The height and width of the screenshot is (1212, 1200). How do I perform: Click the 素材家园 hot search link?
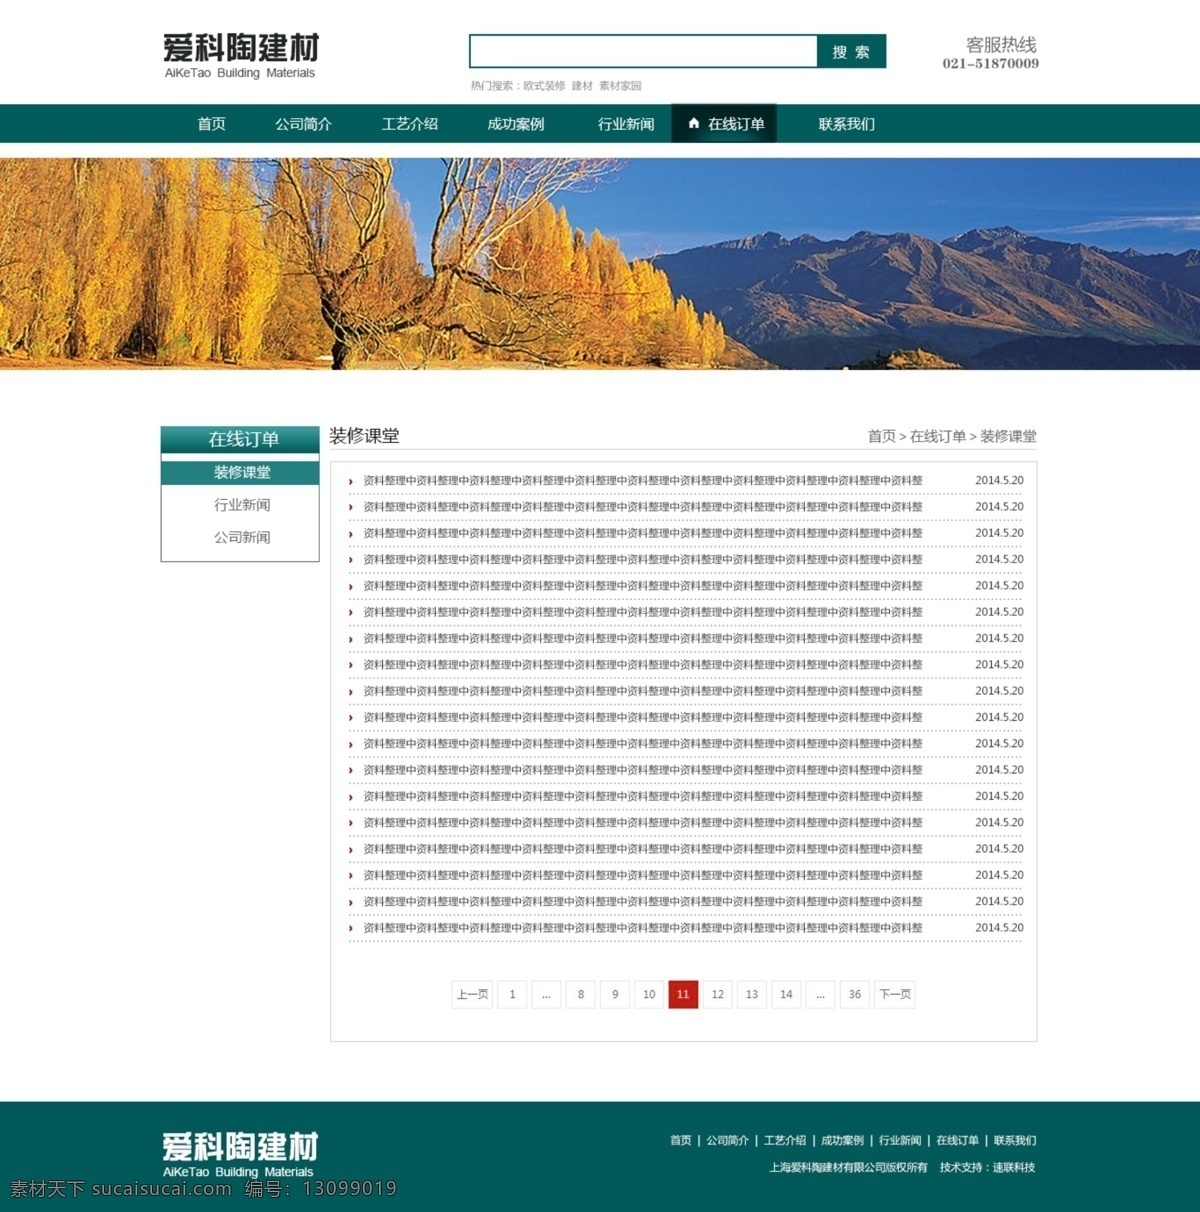pyautogui.click(x=620, y=86)
